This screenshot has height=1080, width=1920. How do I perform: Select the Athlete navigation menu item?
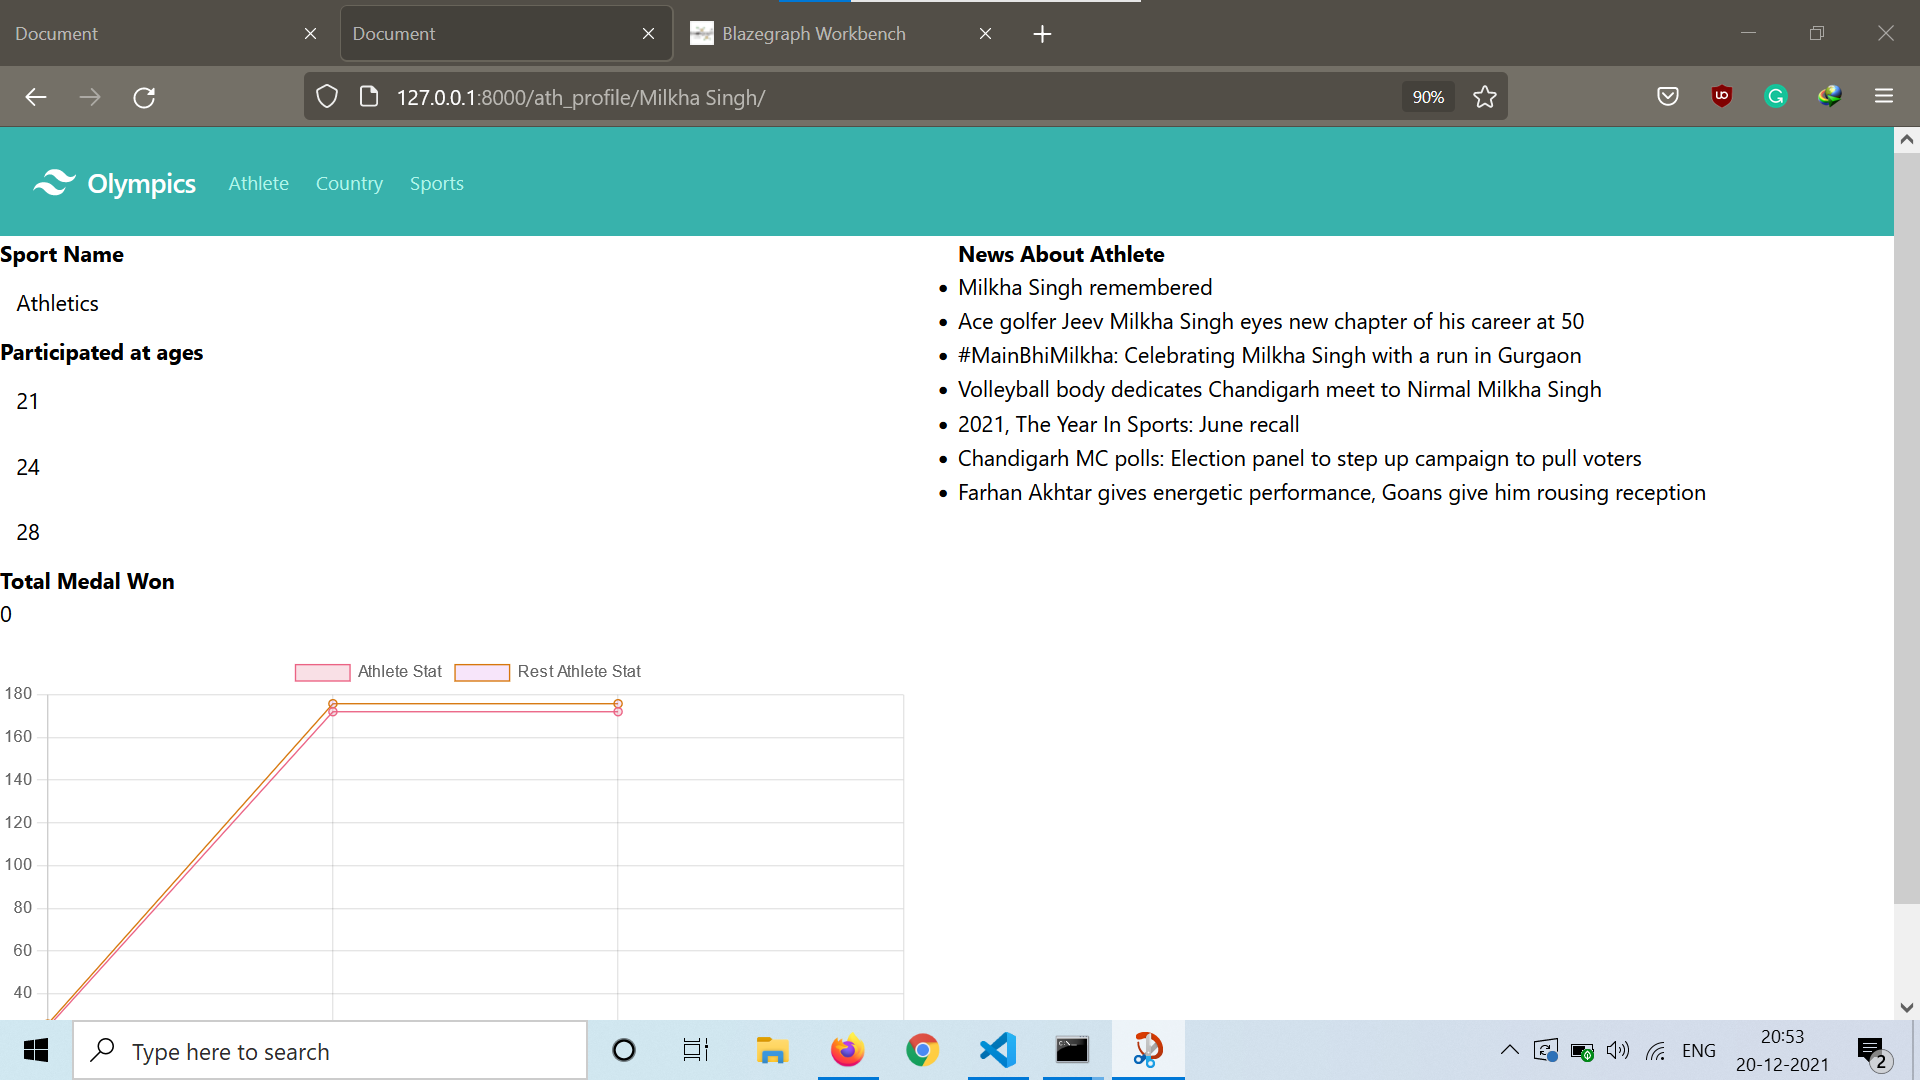[257, 182]
